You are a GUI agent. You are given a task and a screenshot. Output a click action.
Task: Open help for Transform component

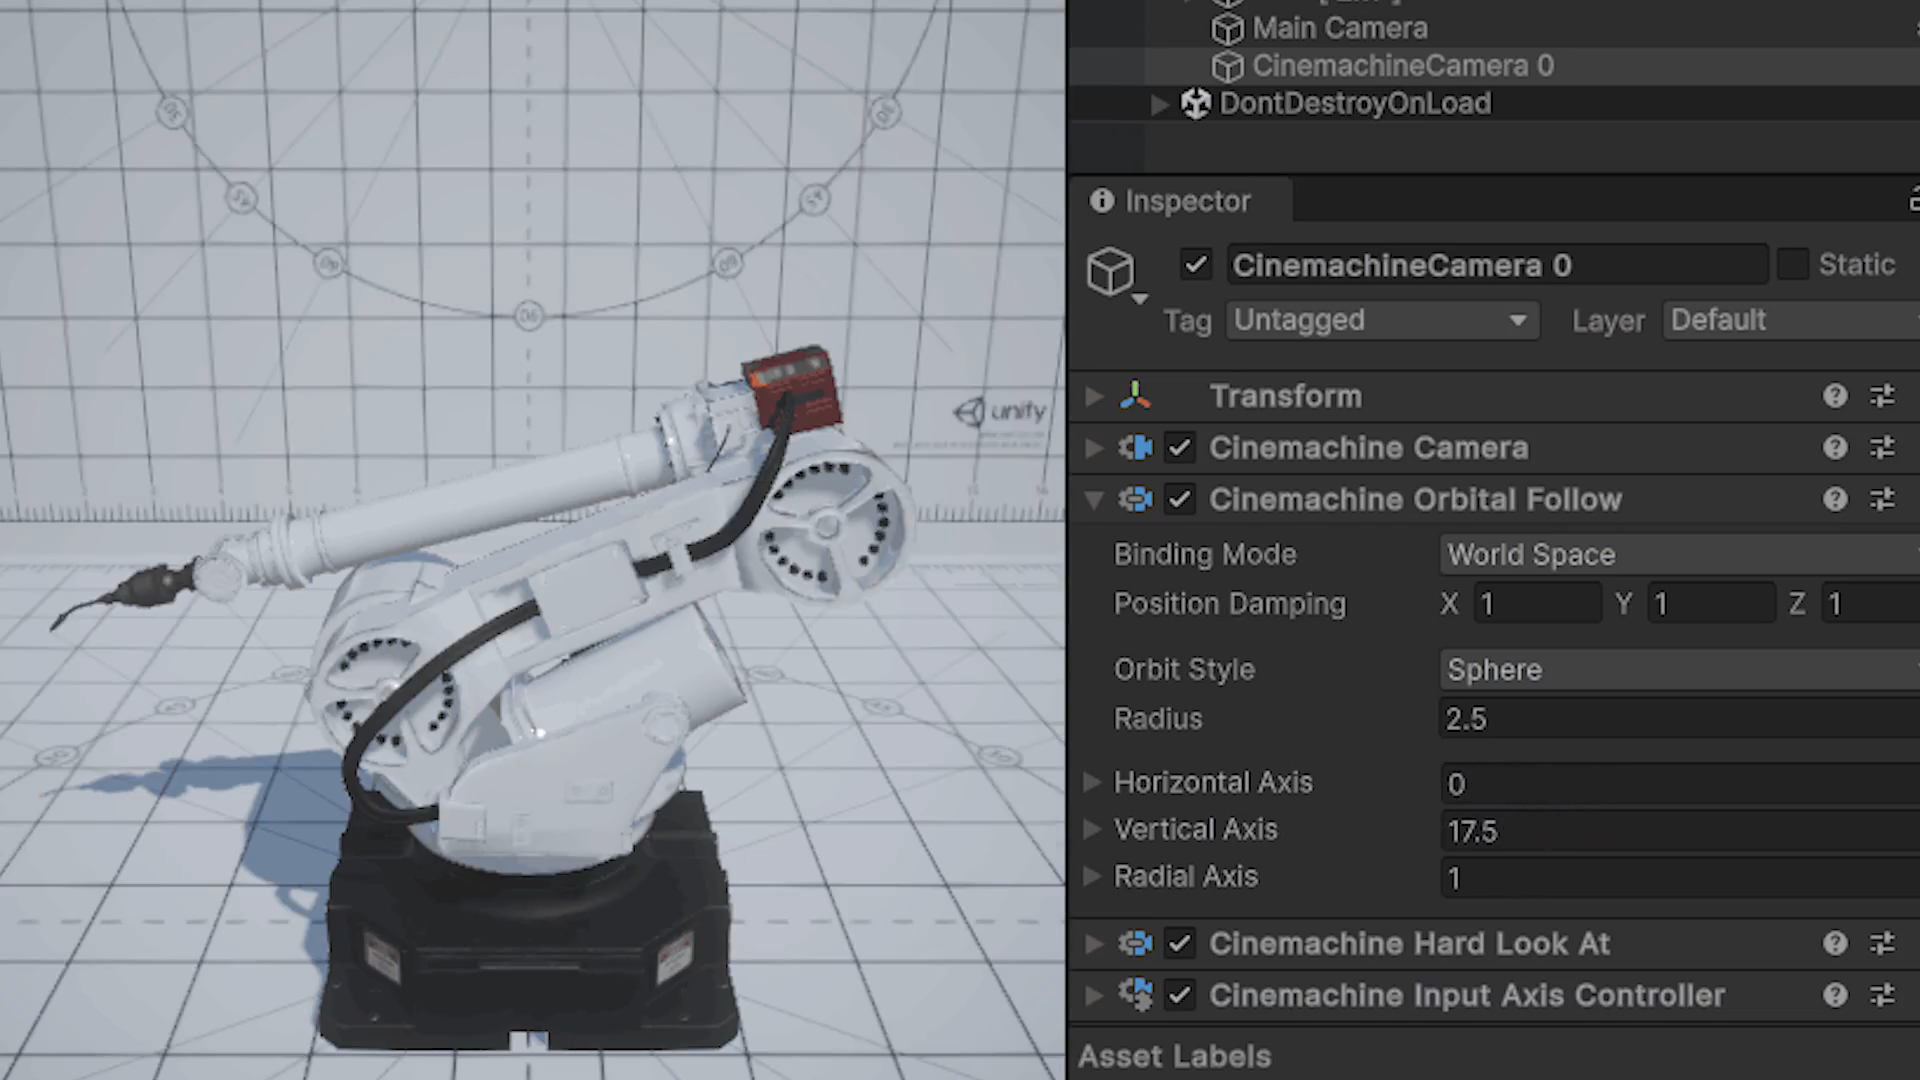(1834, 396)
